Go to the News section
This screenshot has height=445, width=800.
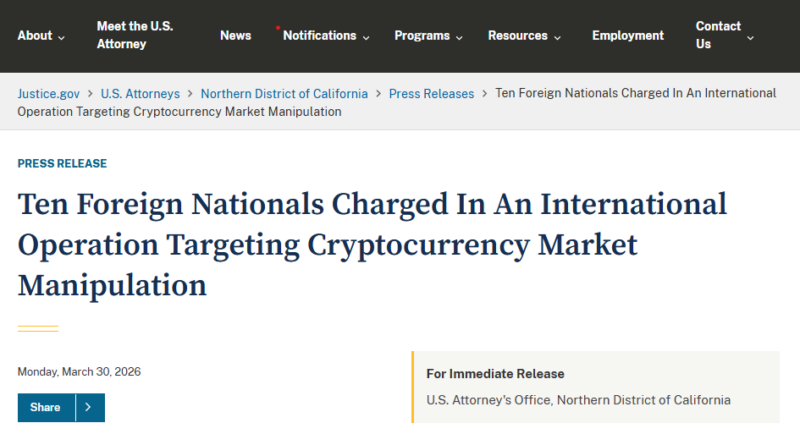pos(235,35)
